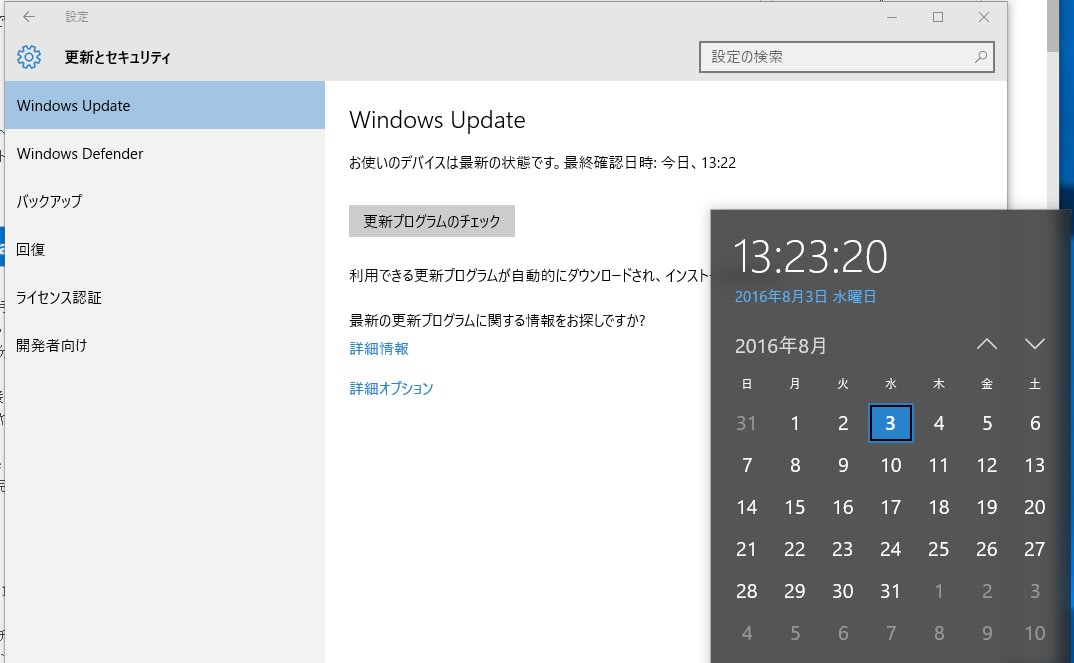Open the バックアップ section
This screenshot has height=663, width=1074.
tap(164, 201)
